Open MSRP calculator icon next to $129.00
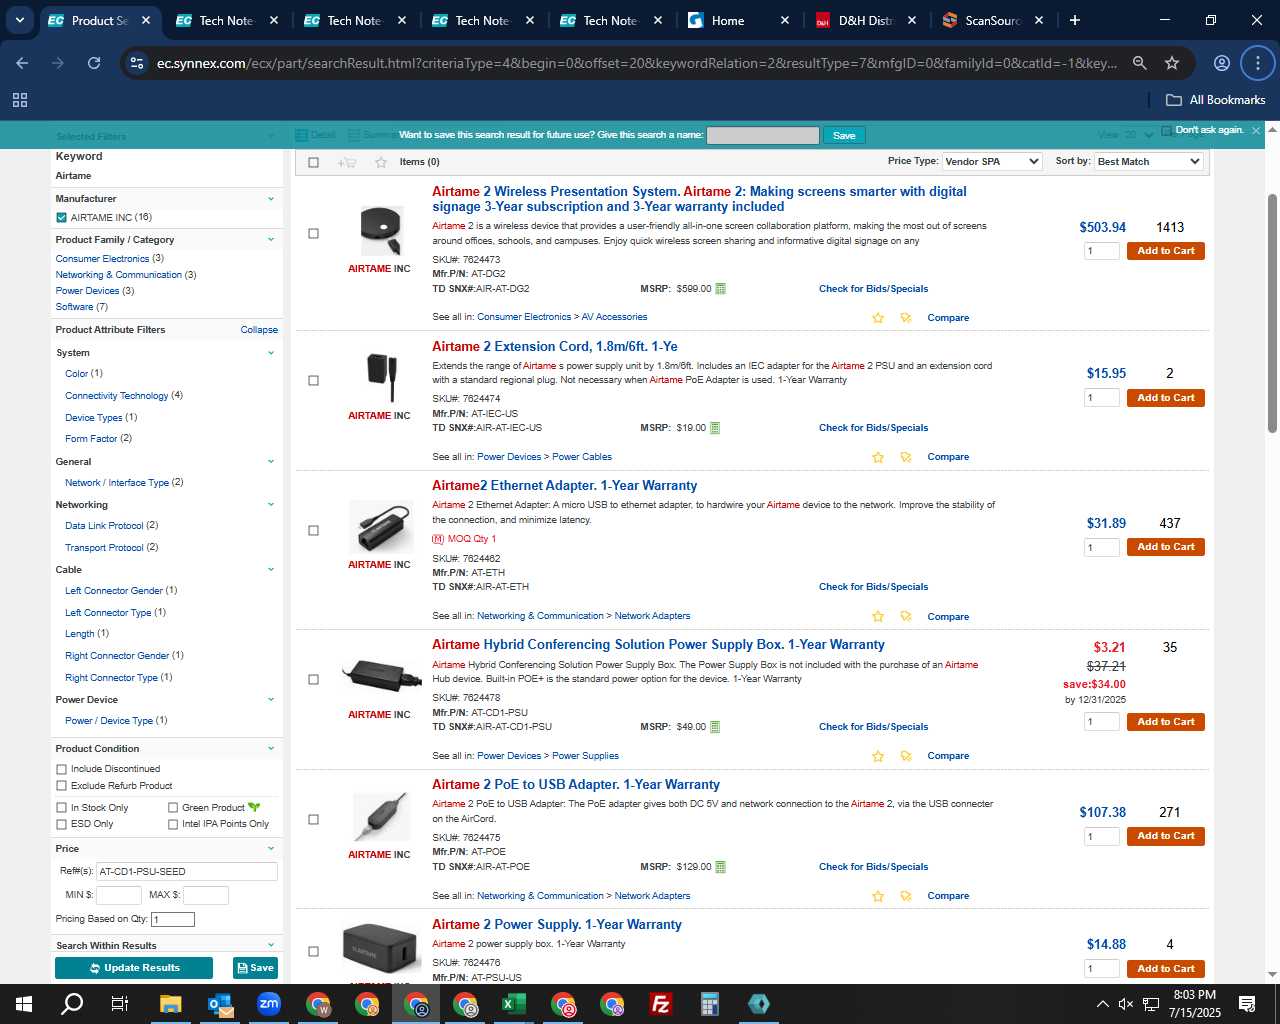Viewport: 1280px width, 1024px height. pyautogui.click(x=720, y=867)
